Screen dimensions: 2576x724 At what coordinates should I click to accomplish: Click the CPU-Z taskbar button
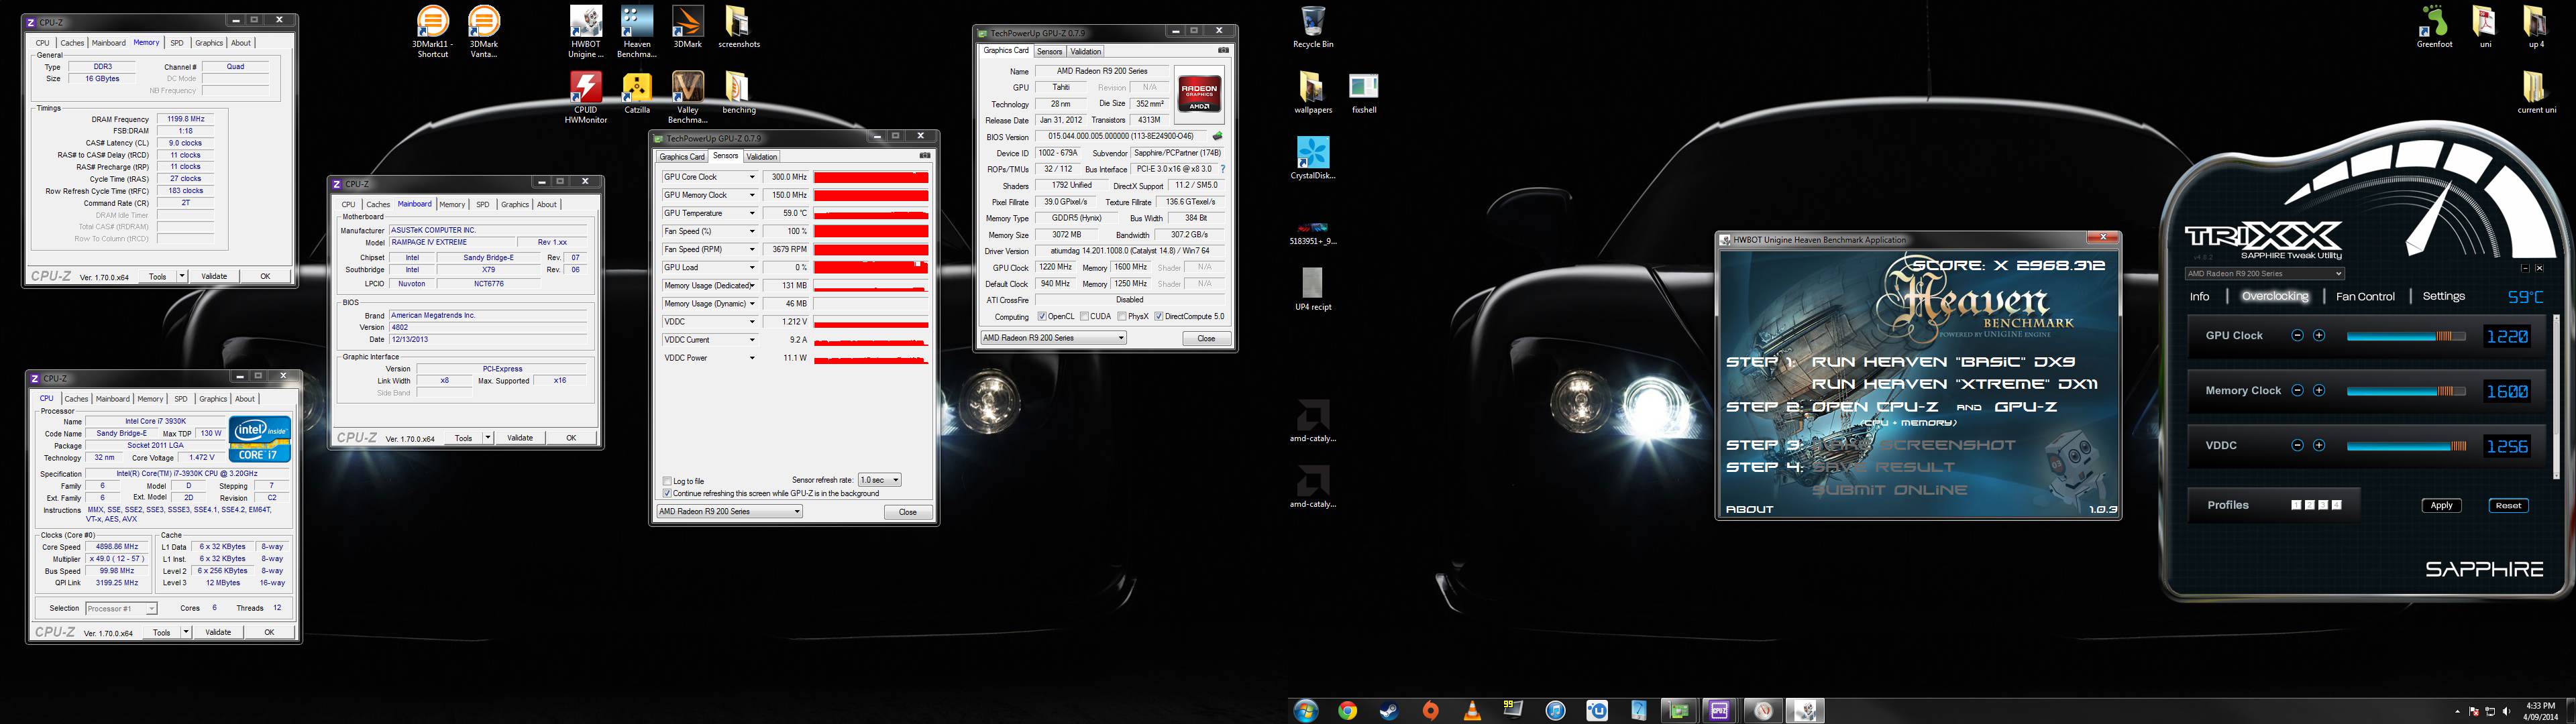tap(1720, 711)
